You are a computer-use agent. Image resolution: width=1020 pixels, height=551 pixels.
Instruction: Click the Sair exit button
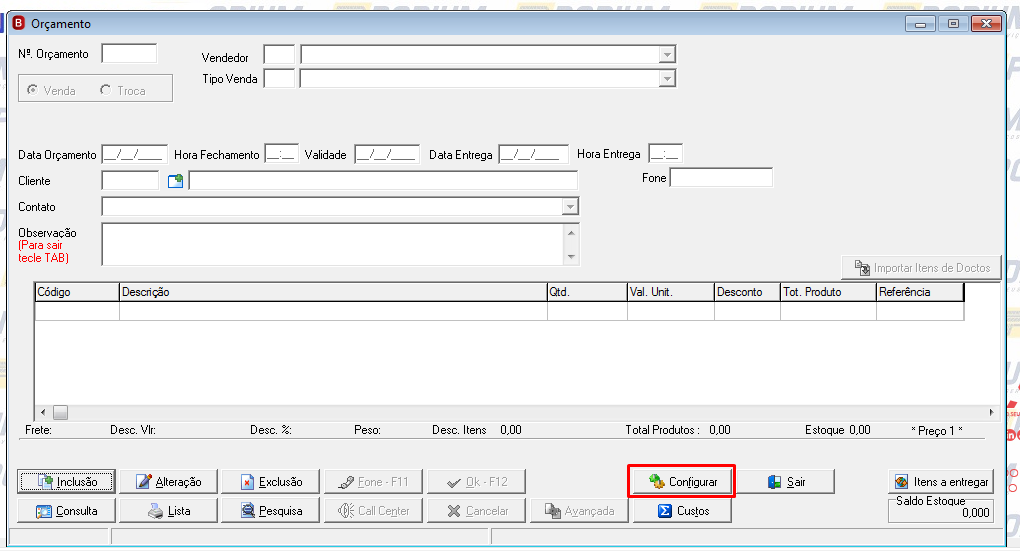(785, 481)
